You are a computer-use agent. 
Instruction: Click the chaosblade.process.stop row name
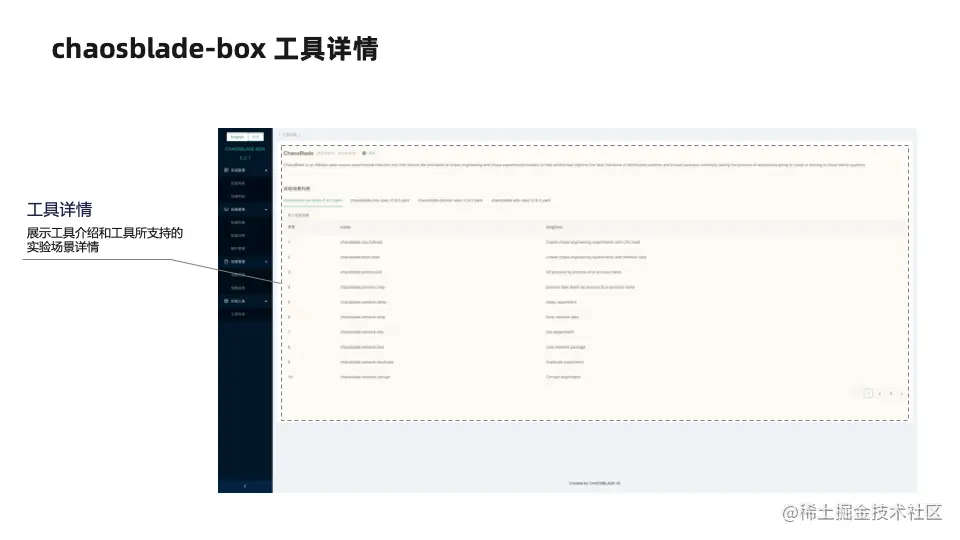(362, 287)
